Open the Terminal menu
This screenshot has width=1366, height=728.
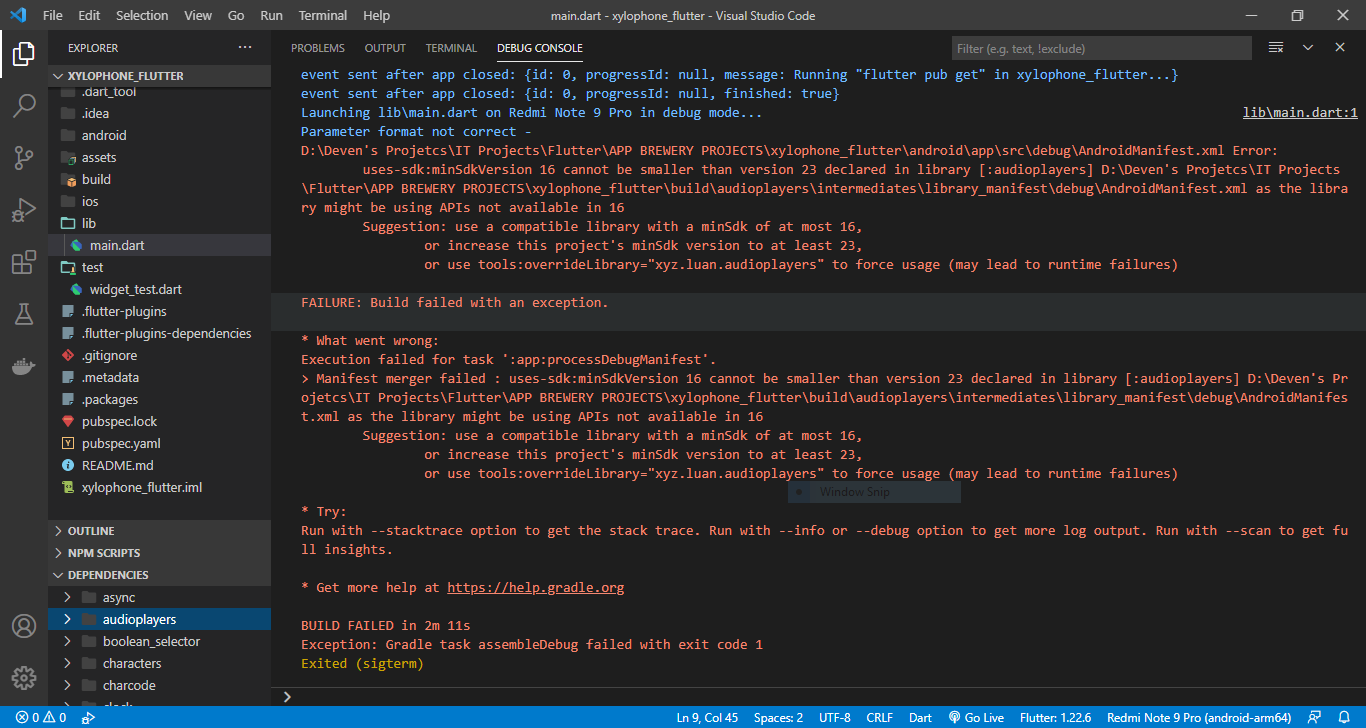click(x=323, y=15)
